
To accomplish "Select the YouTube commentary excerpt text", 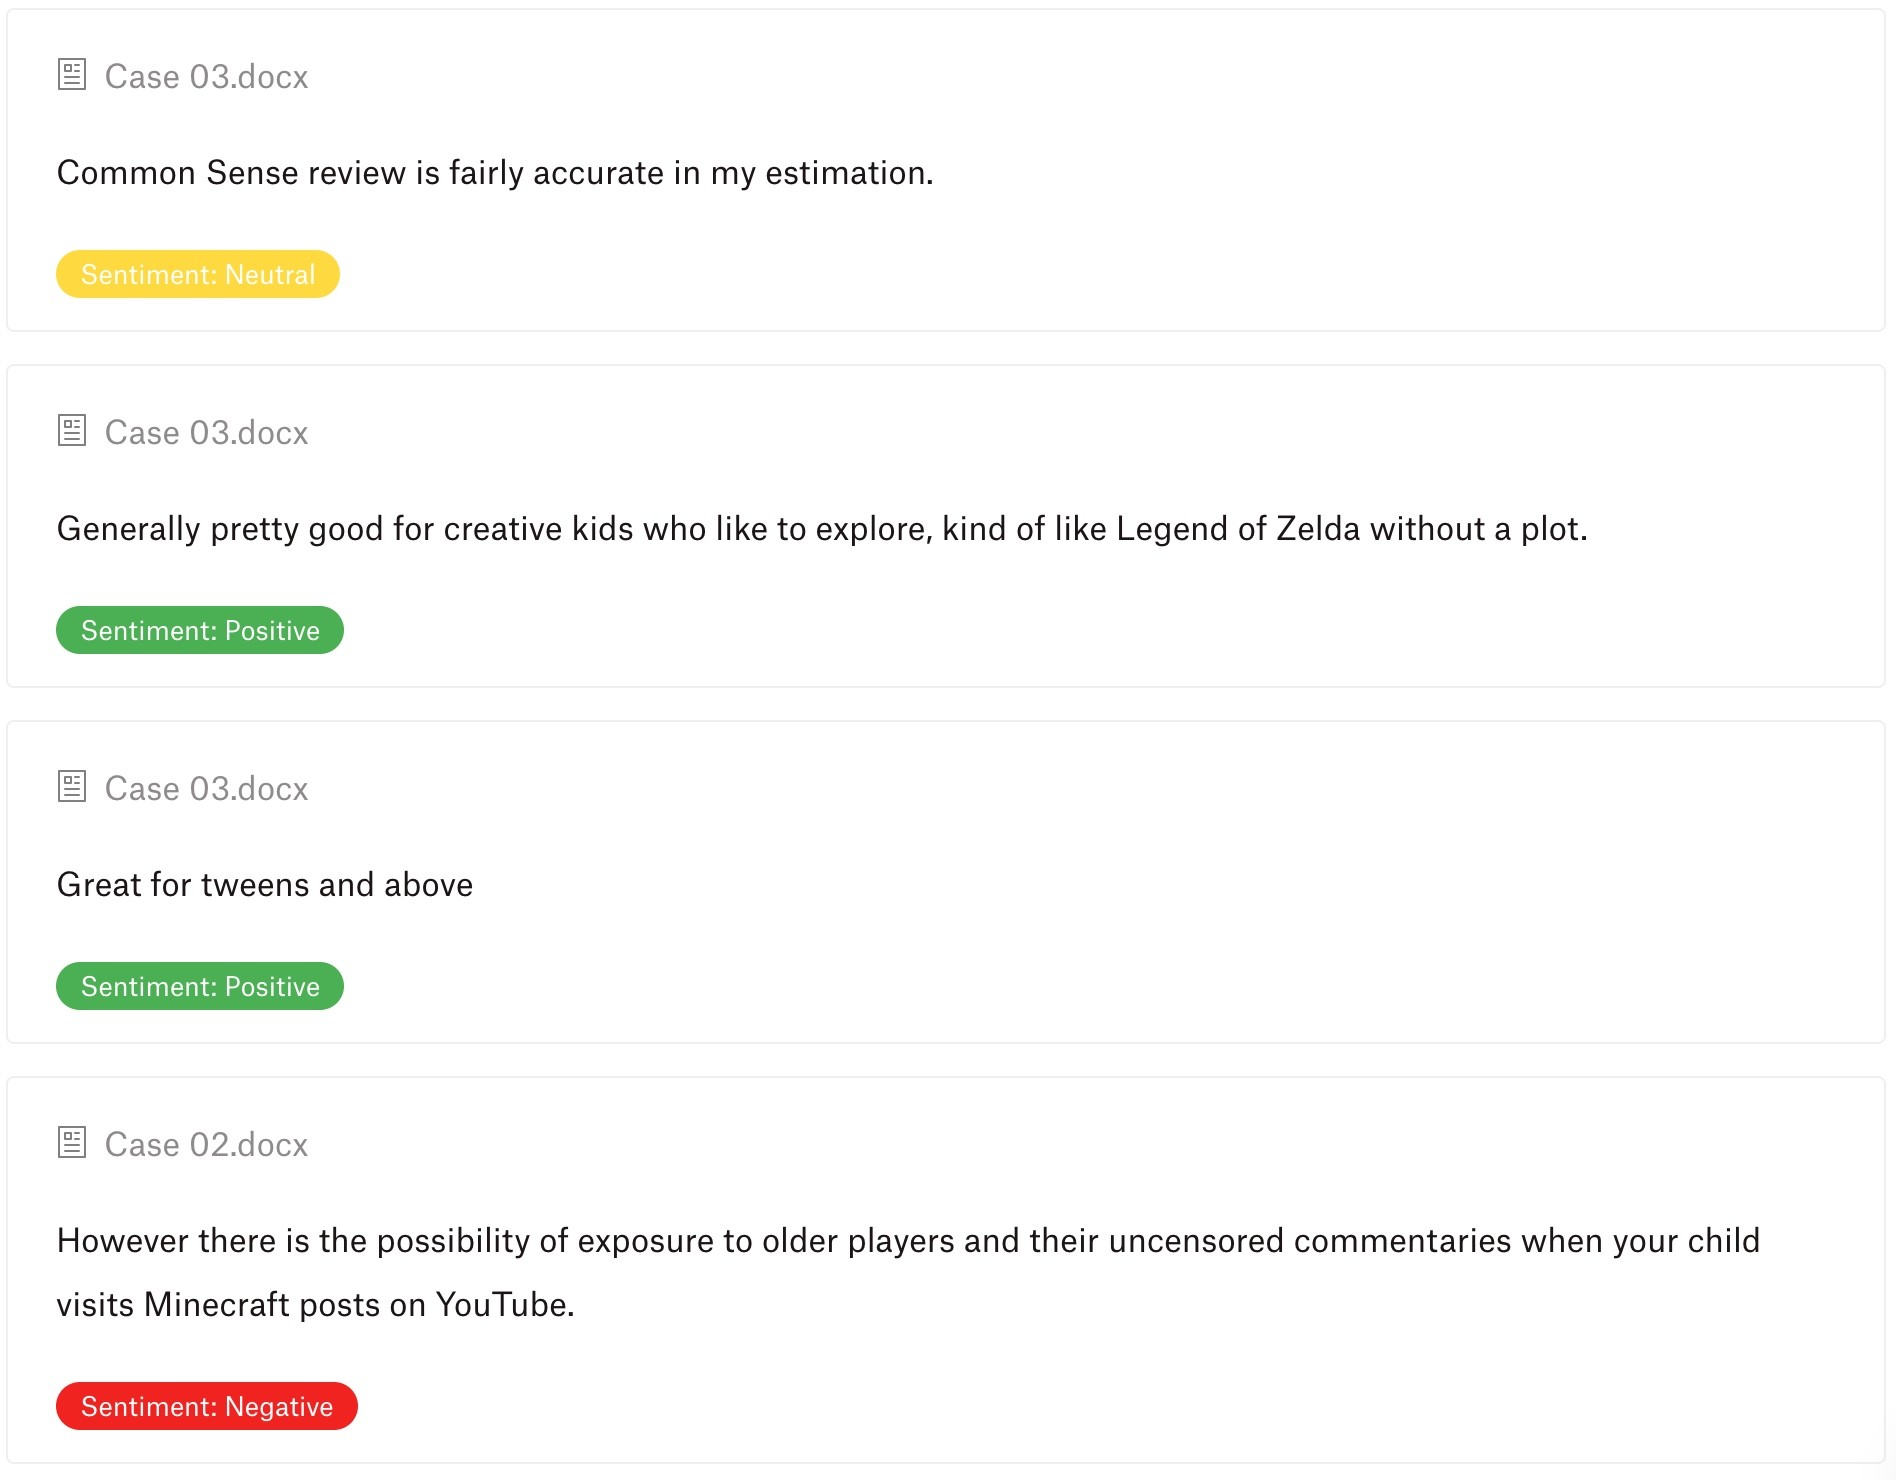I will (908, 1272).
